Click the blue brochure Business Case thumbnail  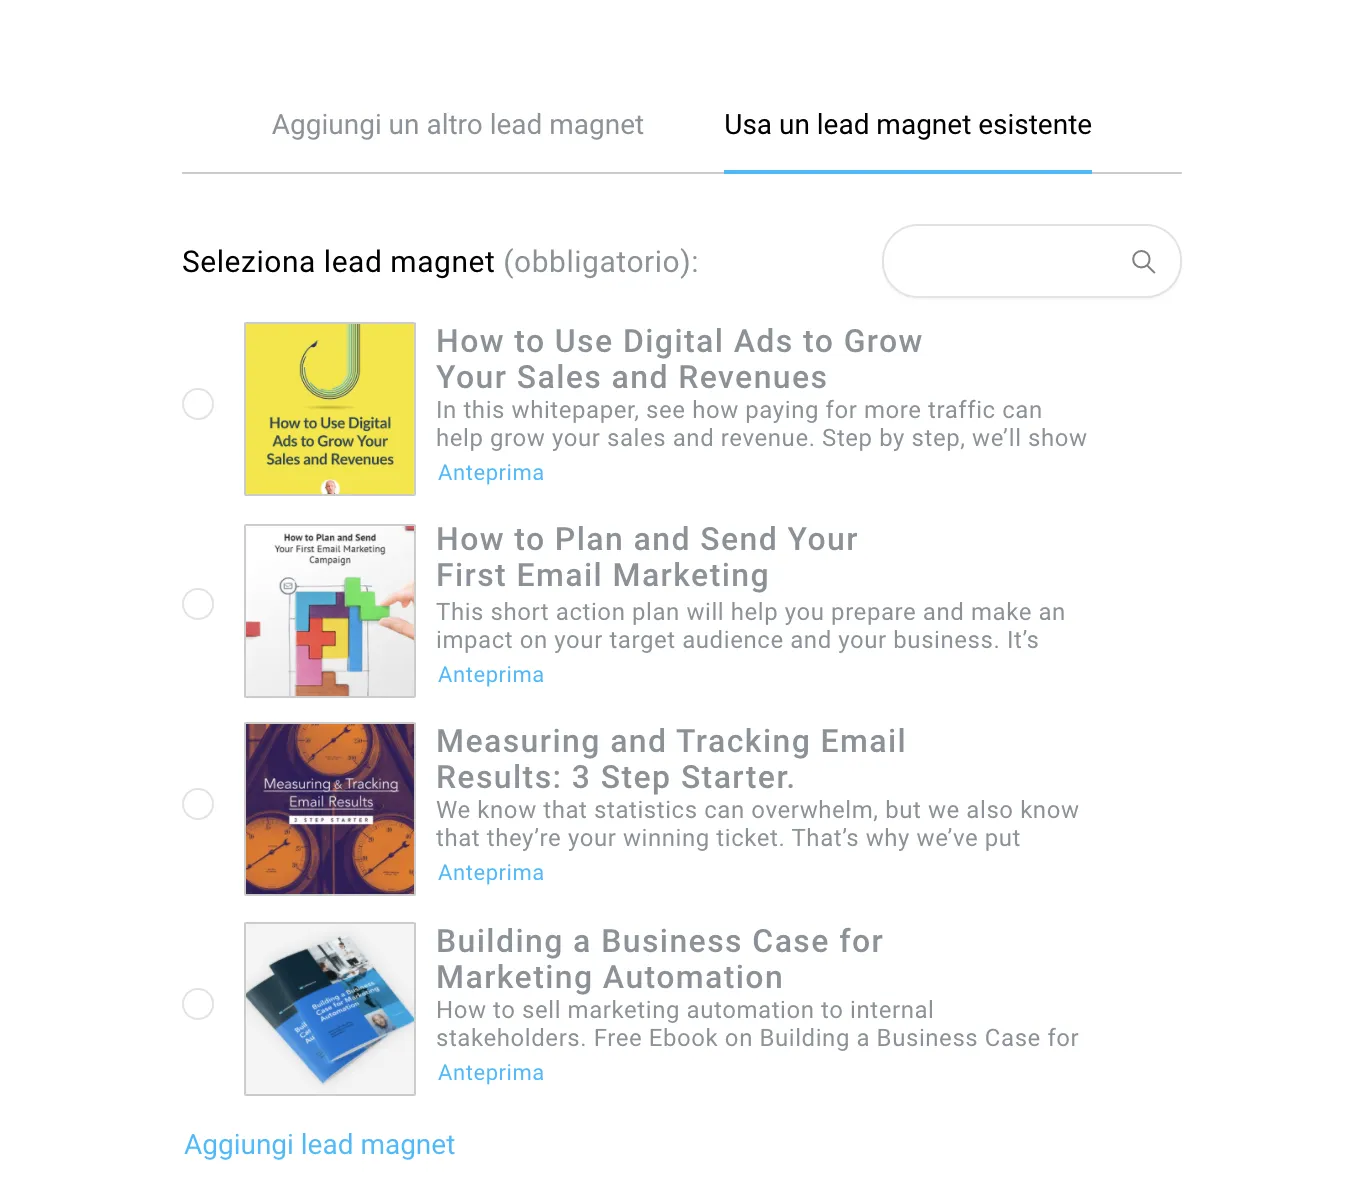330,1009
